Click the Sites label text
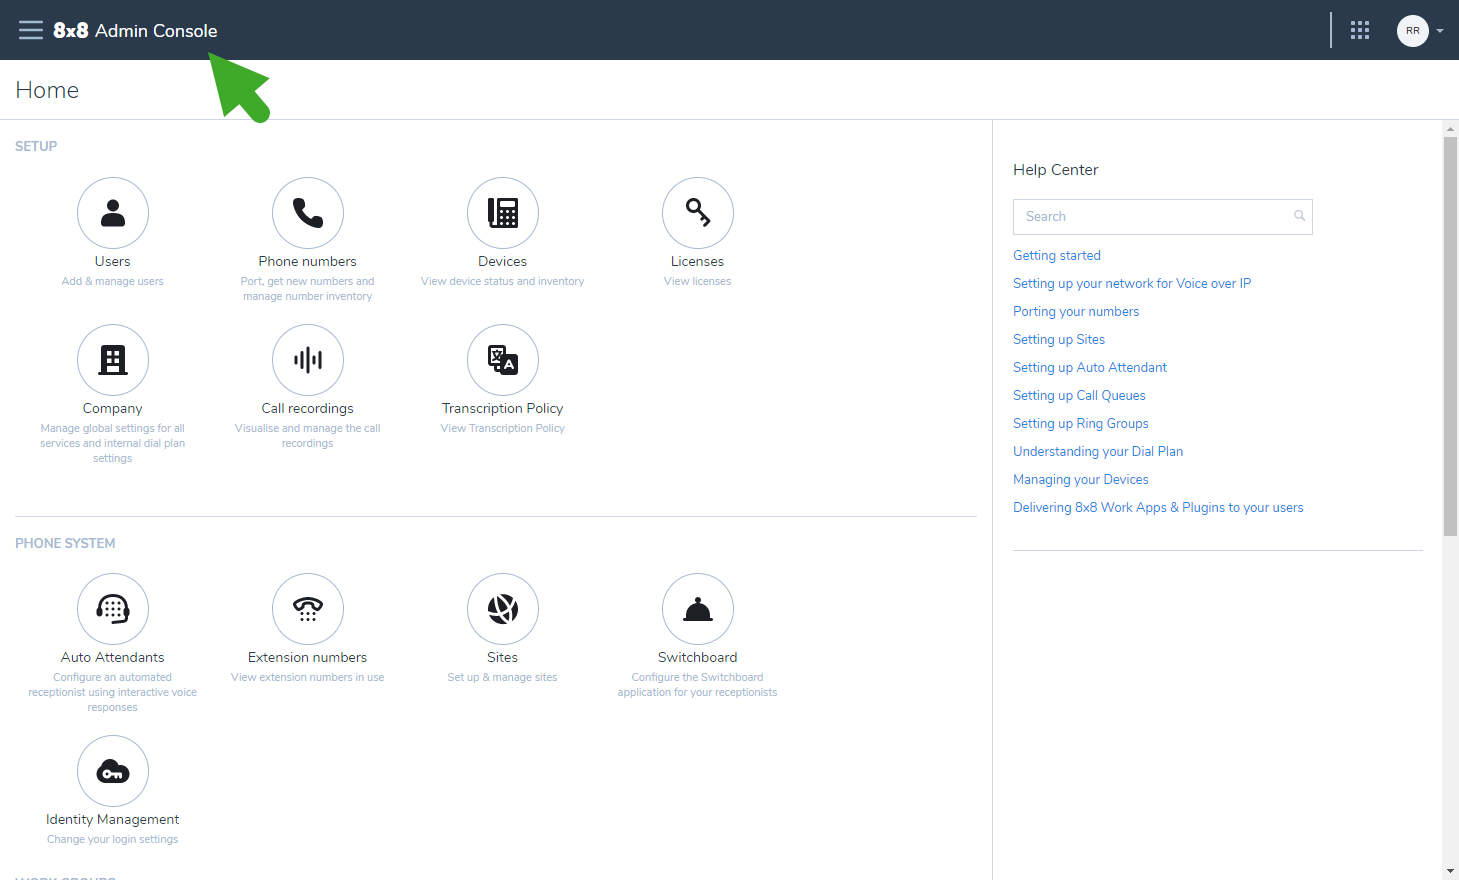The width and height of the screenshot is (1459, 880). coord(503,657)
